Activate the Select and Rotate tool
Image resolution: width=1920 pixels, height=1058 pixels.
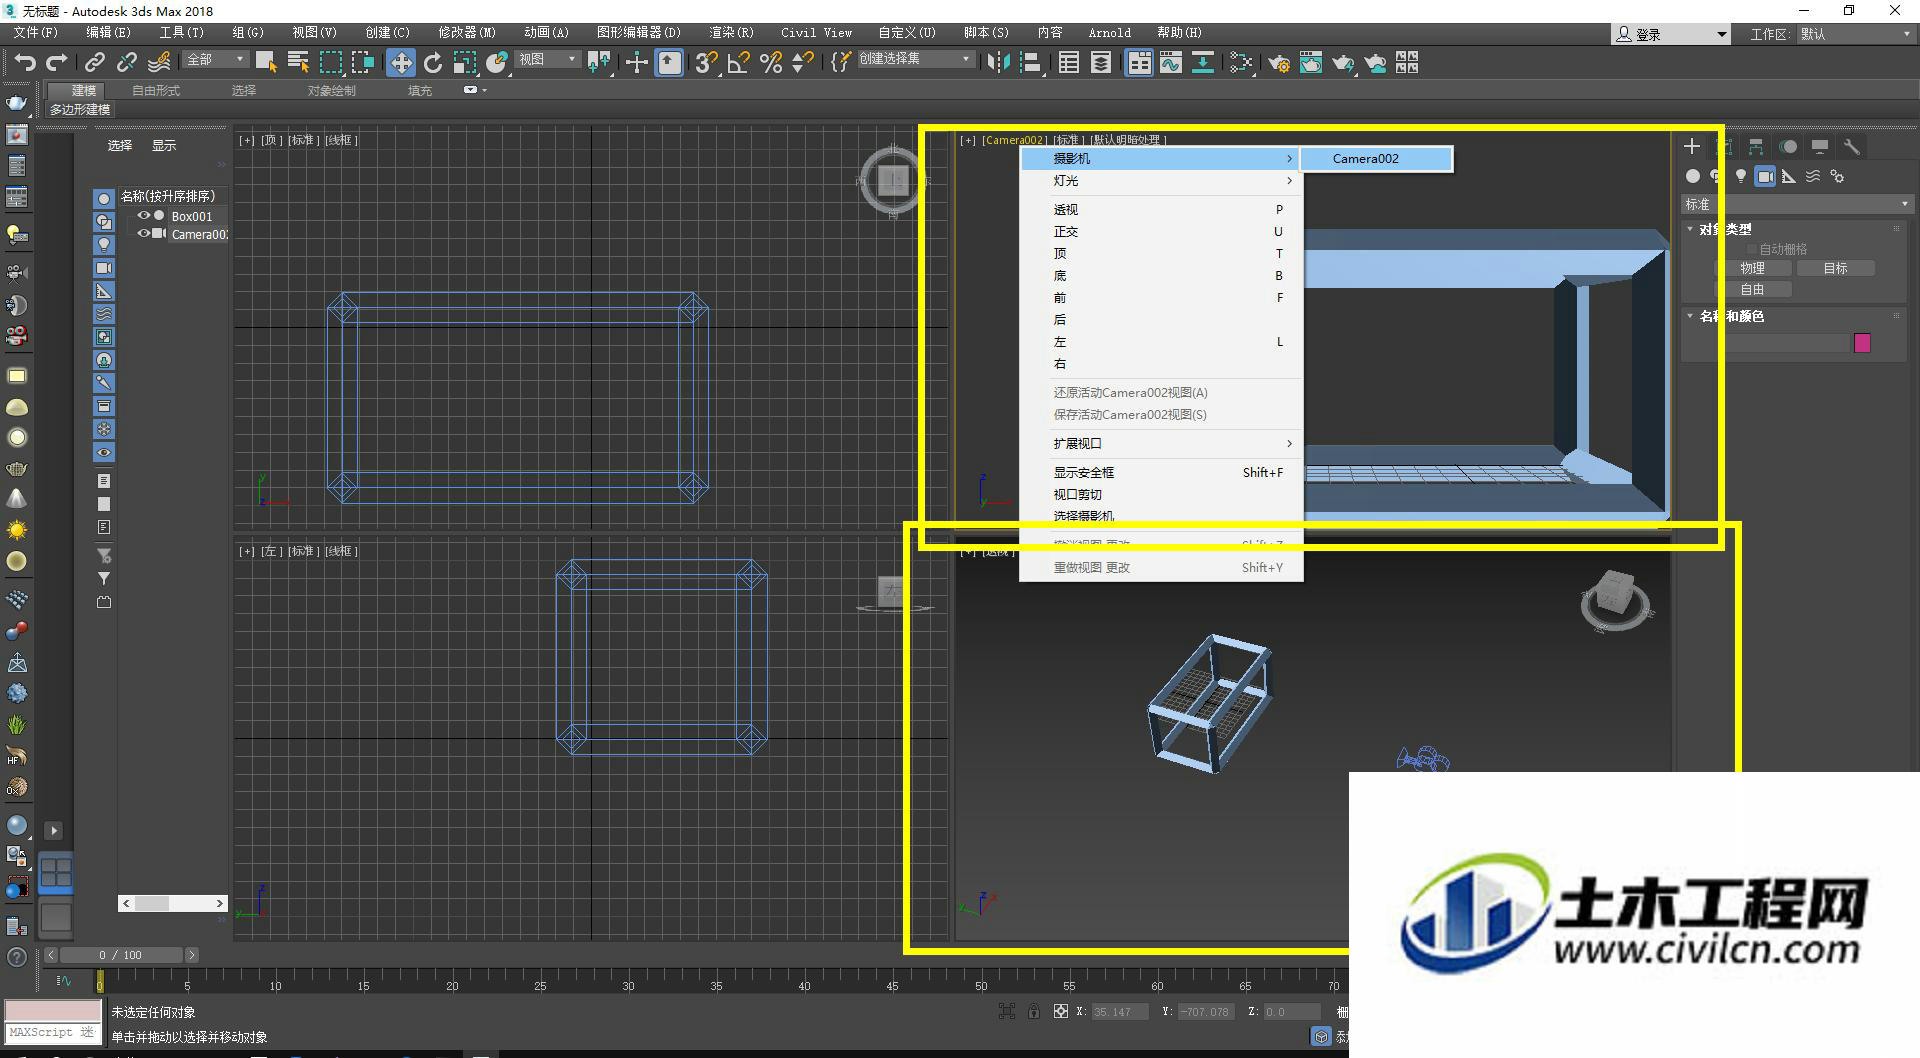point(433,62)
